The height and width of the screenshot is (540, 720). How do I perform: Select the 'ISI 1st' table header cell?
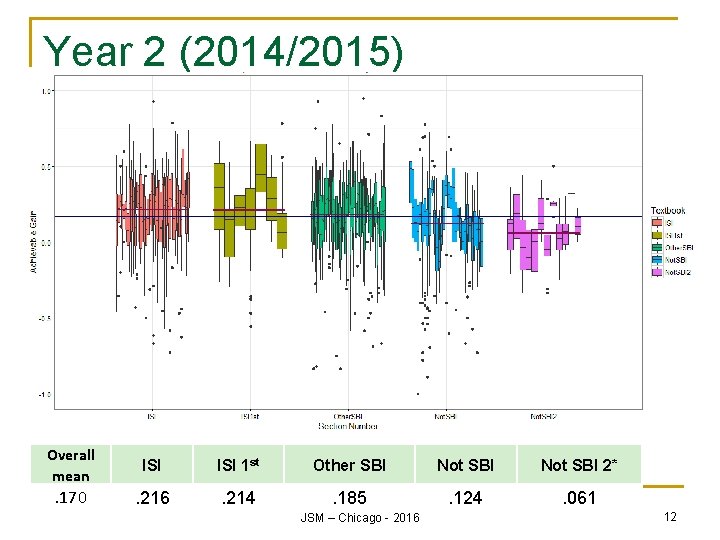pos(238,464)
